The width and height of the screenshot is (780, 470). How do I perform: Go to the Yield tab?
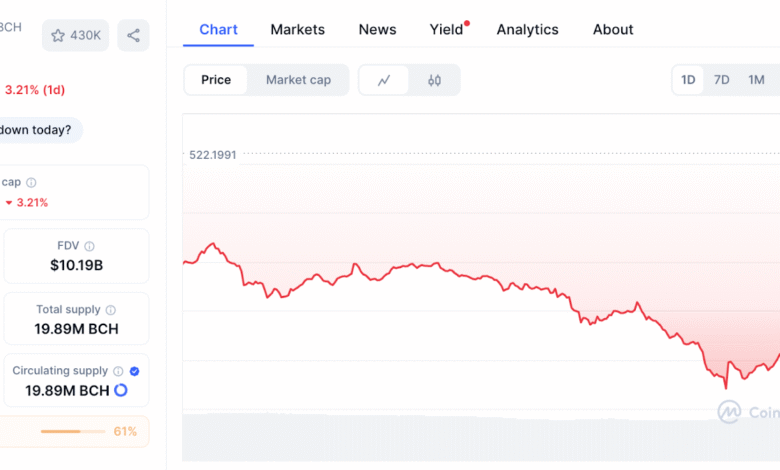(447, 30)
